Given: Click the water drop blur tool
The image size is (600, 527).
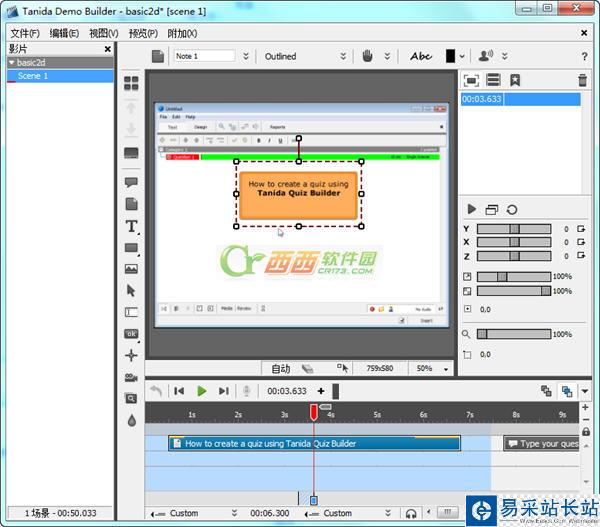Looking at the screenshot, I should pyautogui.click(x=132, y=421).
